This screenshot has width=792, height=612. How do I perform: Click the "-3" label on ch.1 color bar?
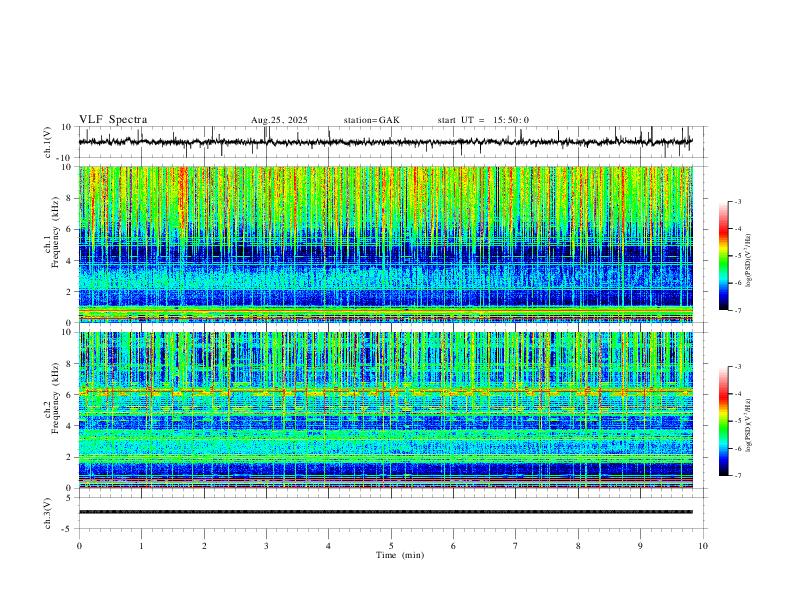(737, 201)
